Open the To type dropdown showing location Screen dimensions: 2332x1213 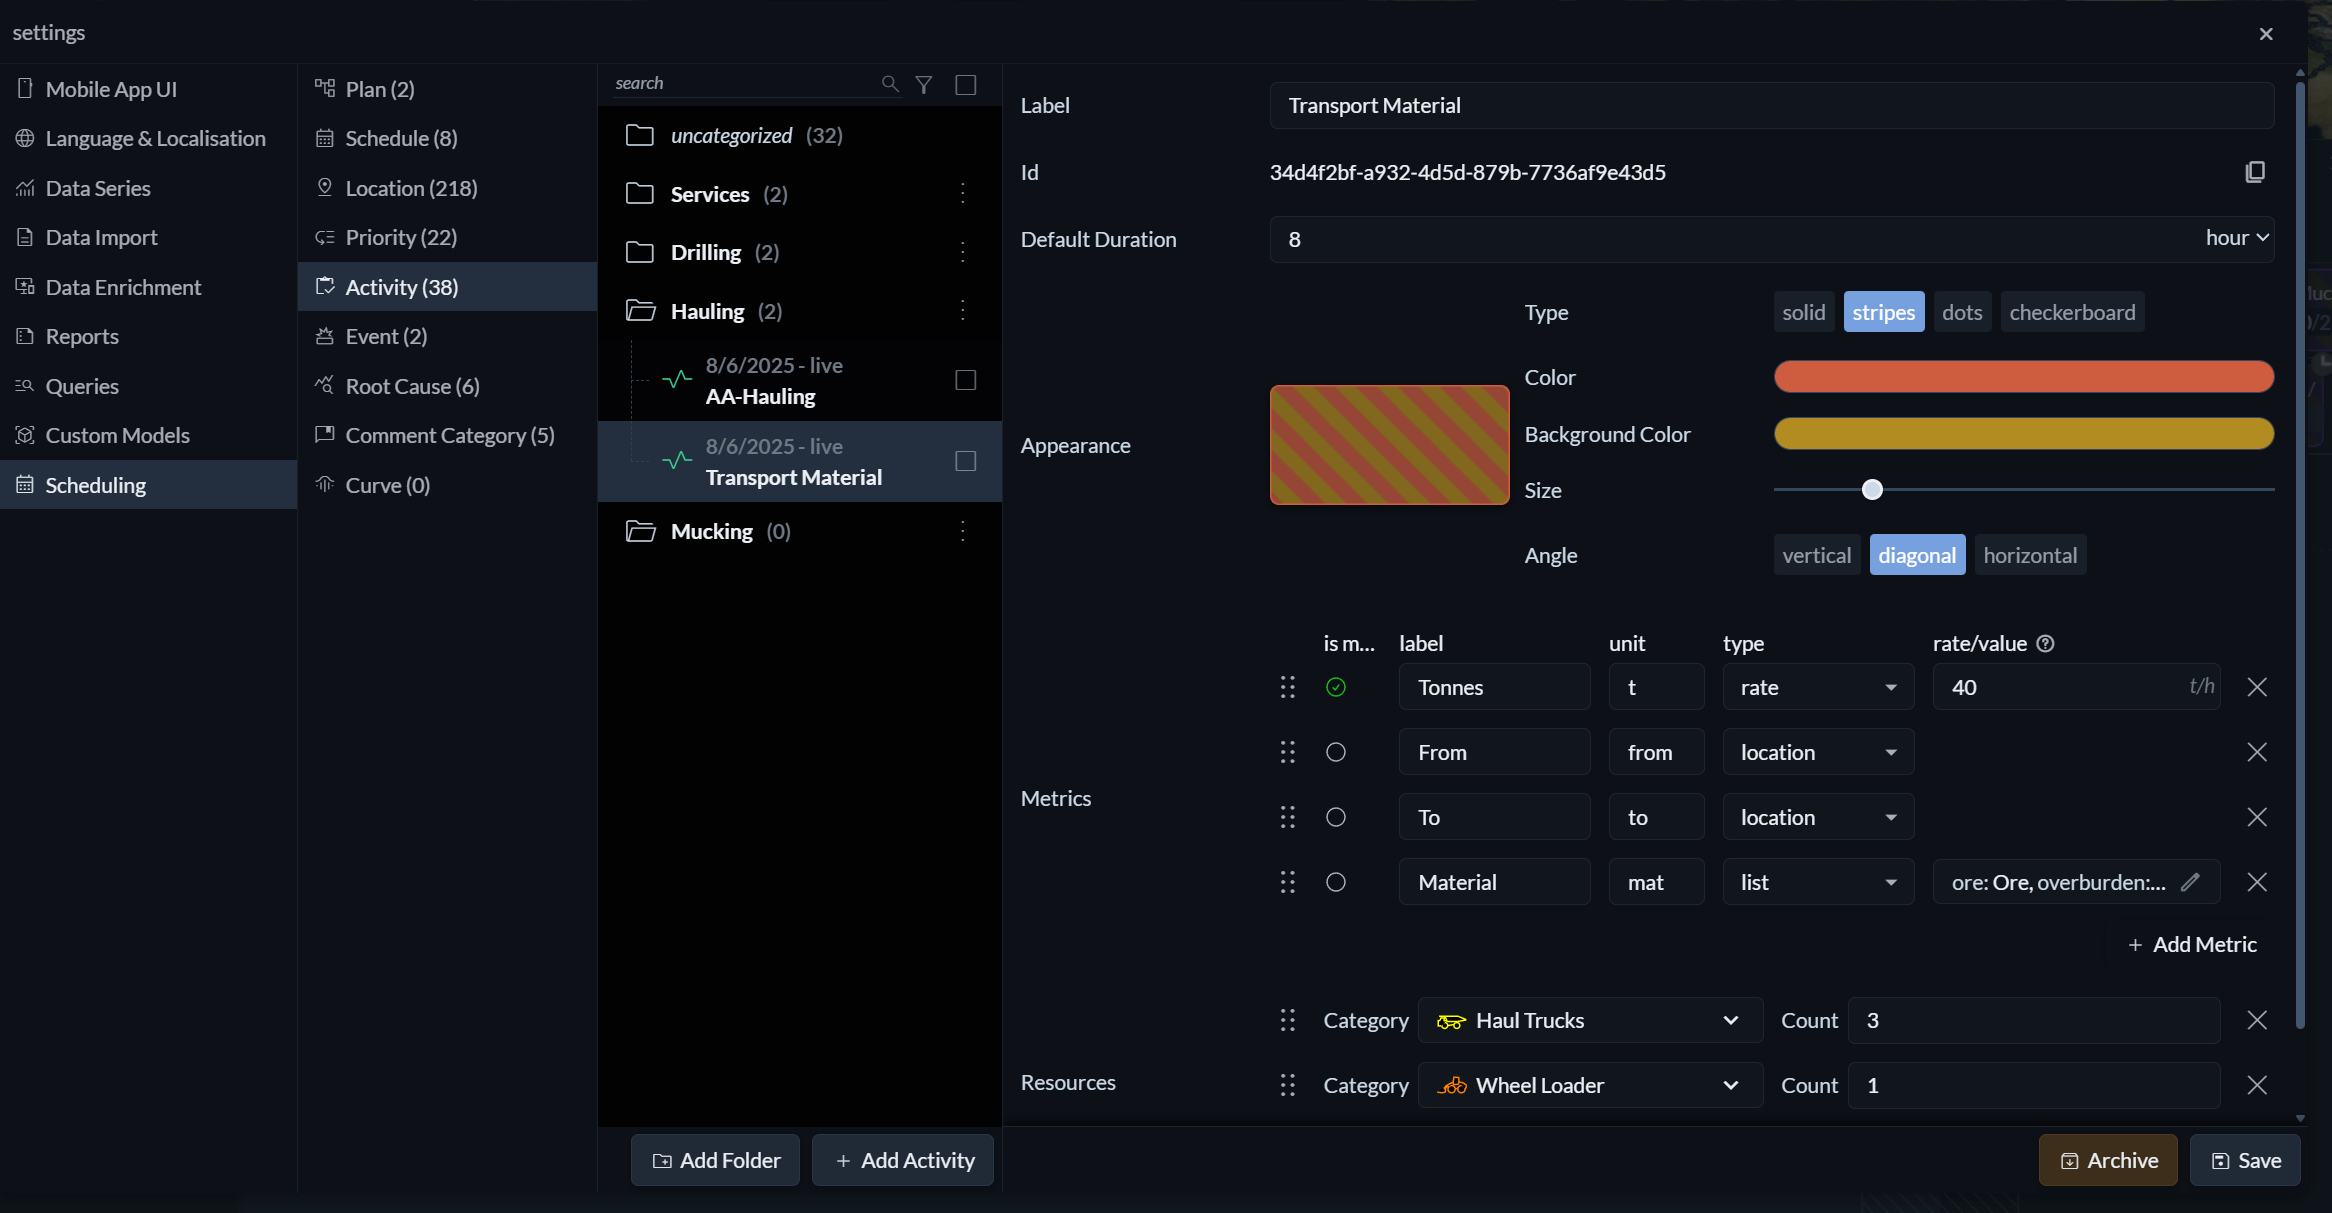coord(1818,817)
